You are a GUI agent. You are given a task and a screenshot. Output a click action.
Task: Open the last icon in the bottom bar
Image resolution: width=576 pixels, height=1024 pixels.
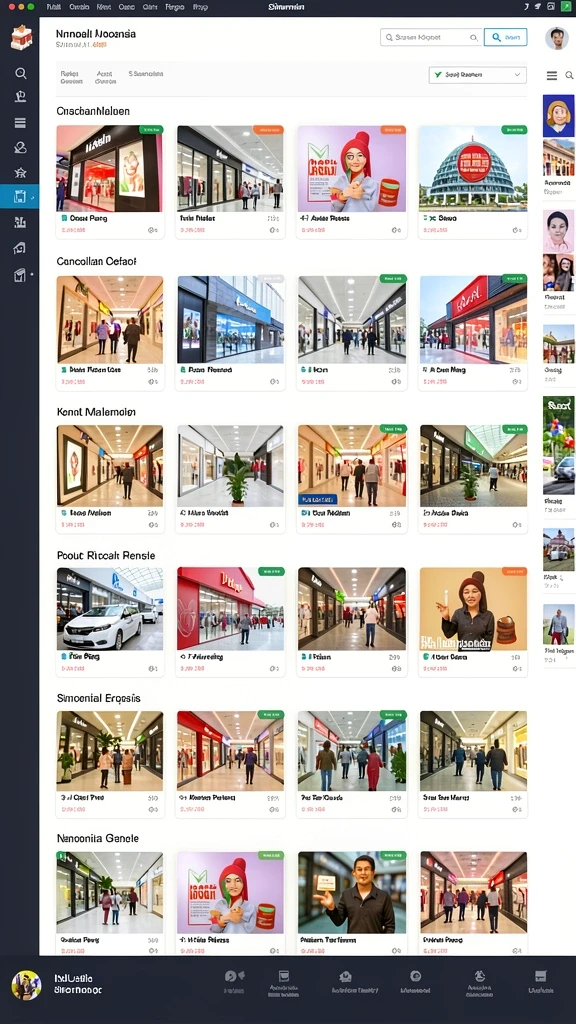point(540,976)
